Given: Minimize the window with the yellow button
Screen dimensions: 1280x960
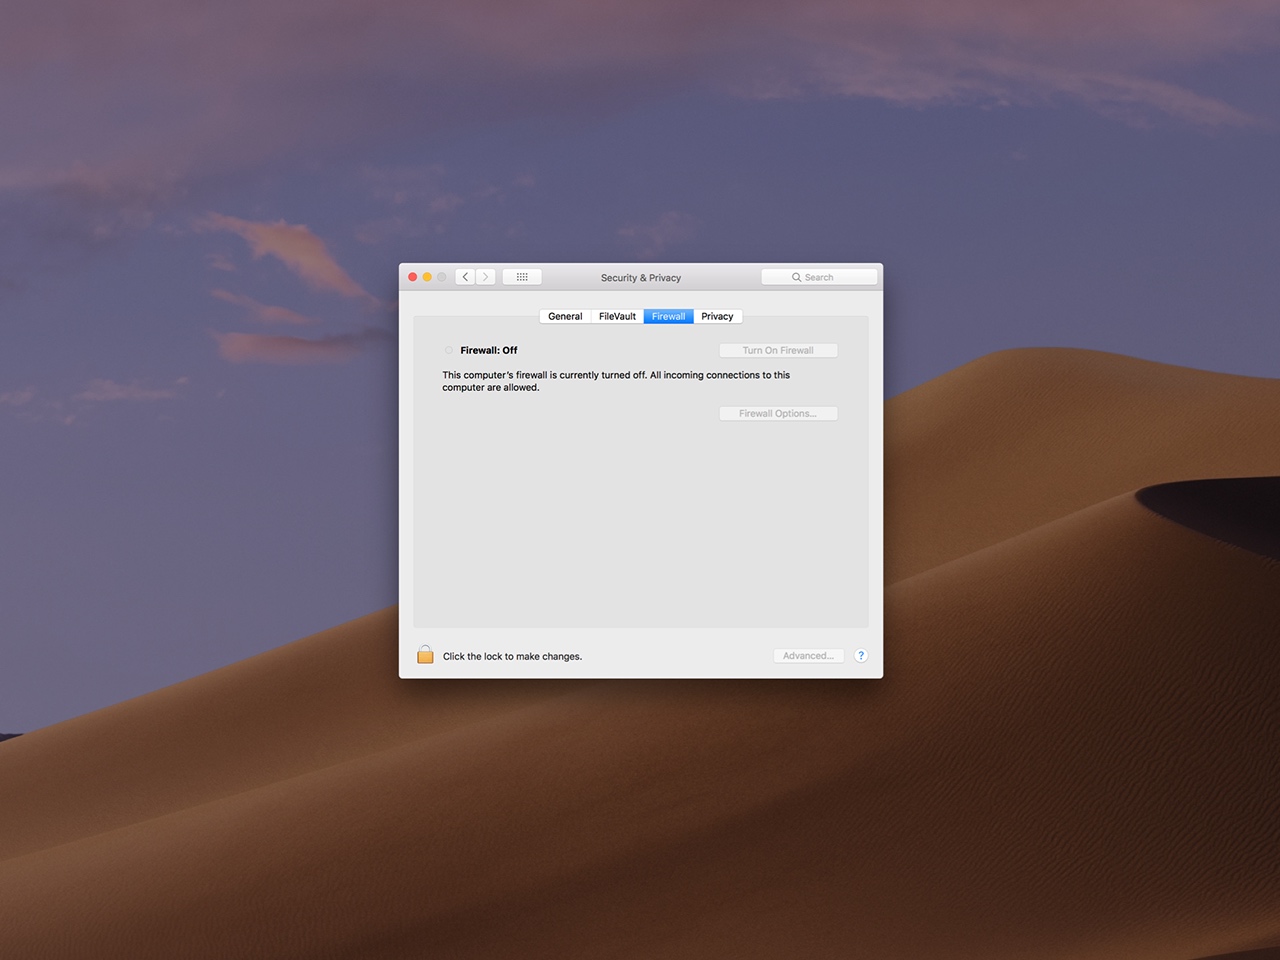Looking at the screenshot, I should click(x=427, y=277).
